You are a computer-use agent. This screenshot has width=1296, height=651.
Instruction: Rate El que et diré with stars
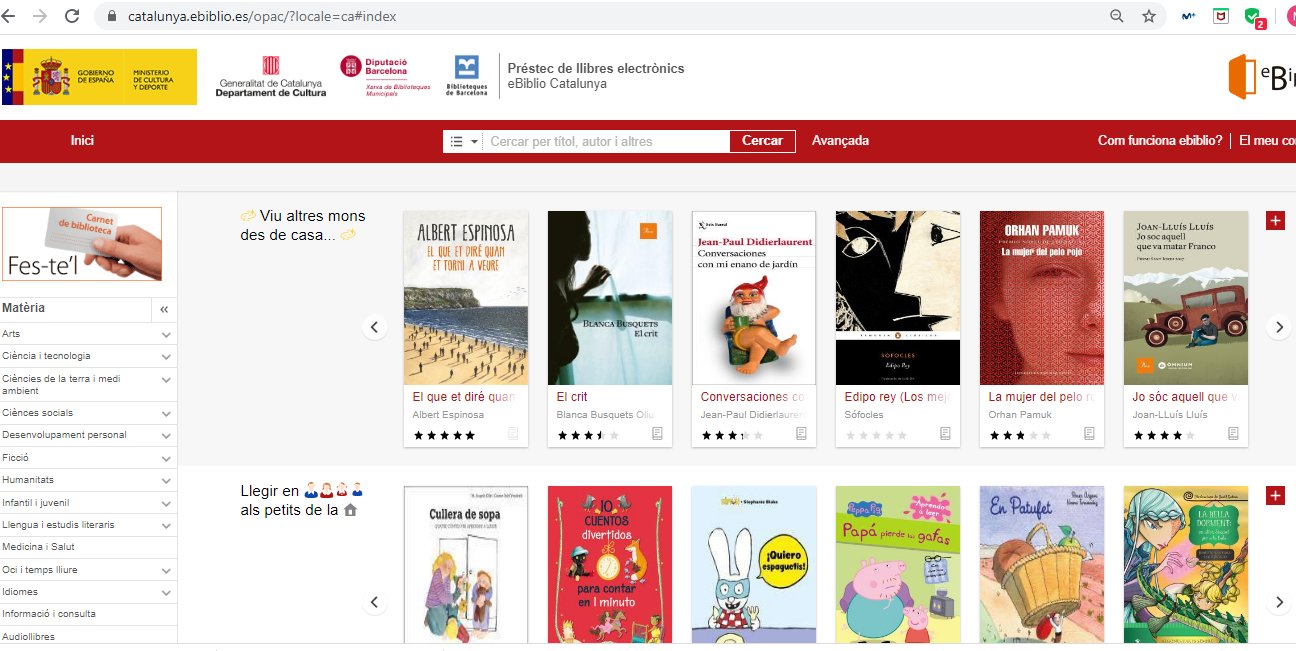(x=444, y=435)
